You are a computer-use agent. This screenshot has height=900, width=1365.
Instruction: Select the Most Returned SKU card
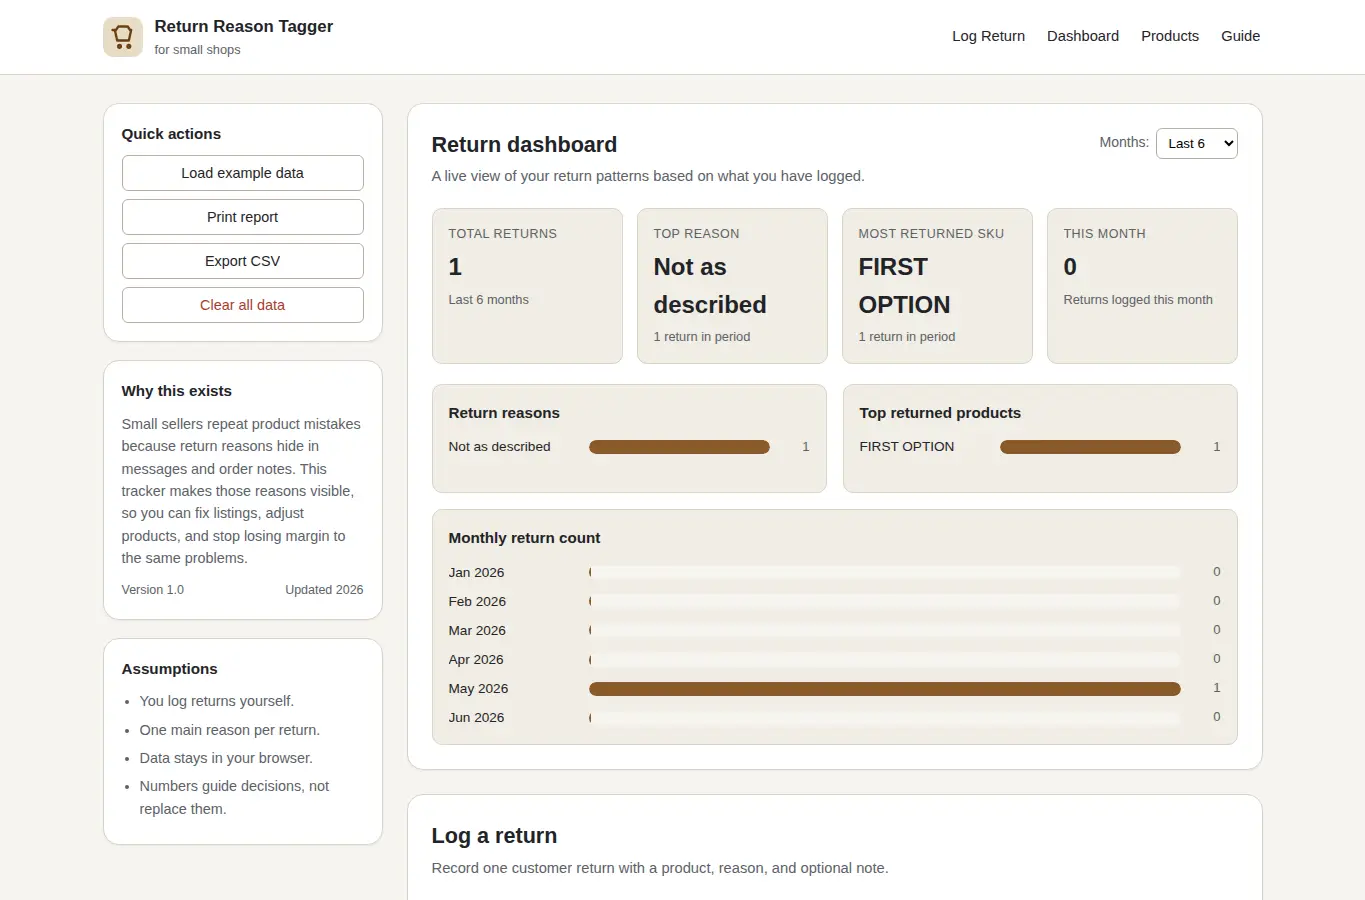[937, 286]
